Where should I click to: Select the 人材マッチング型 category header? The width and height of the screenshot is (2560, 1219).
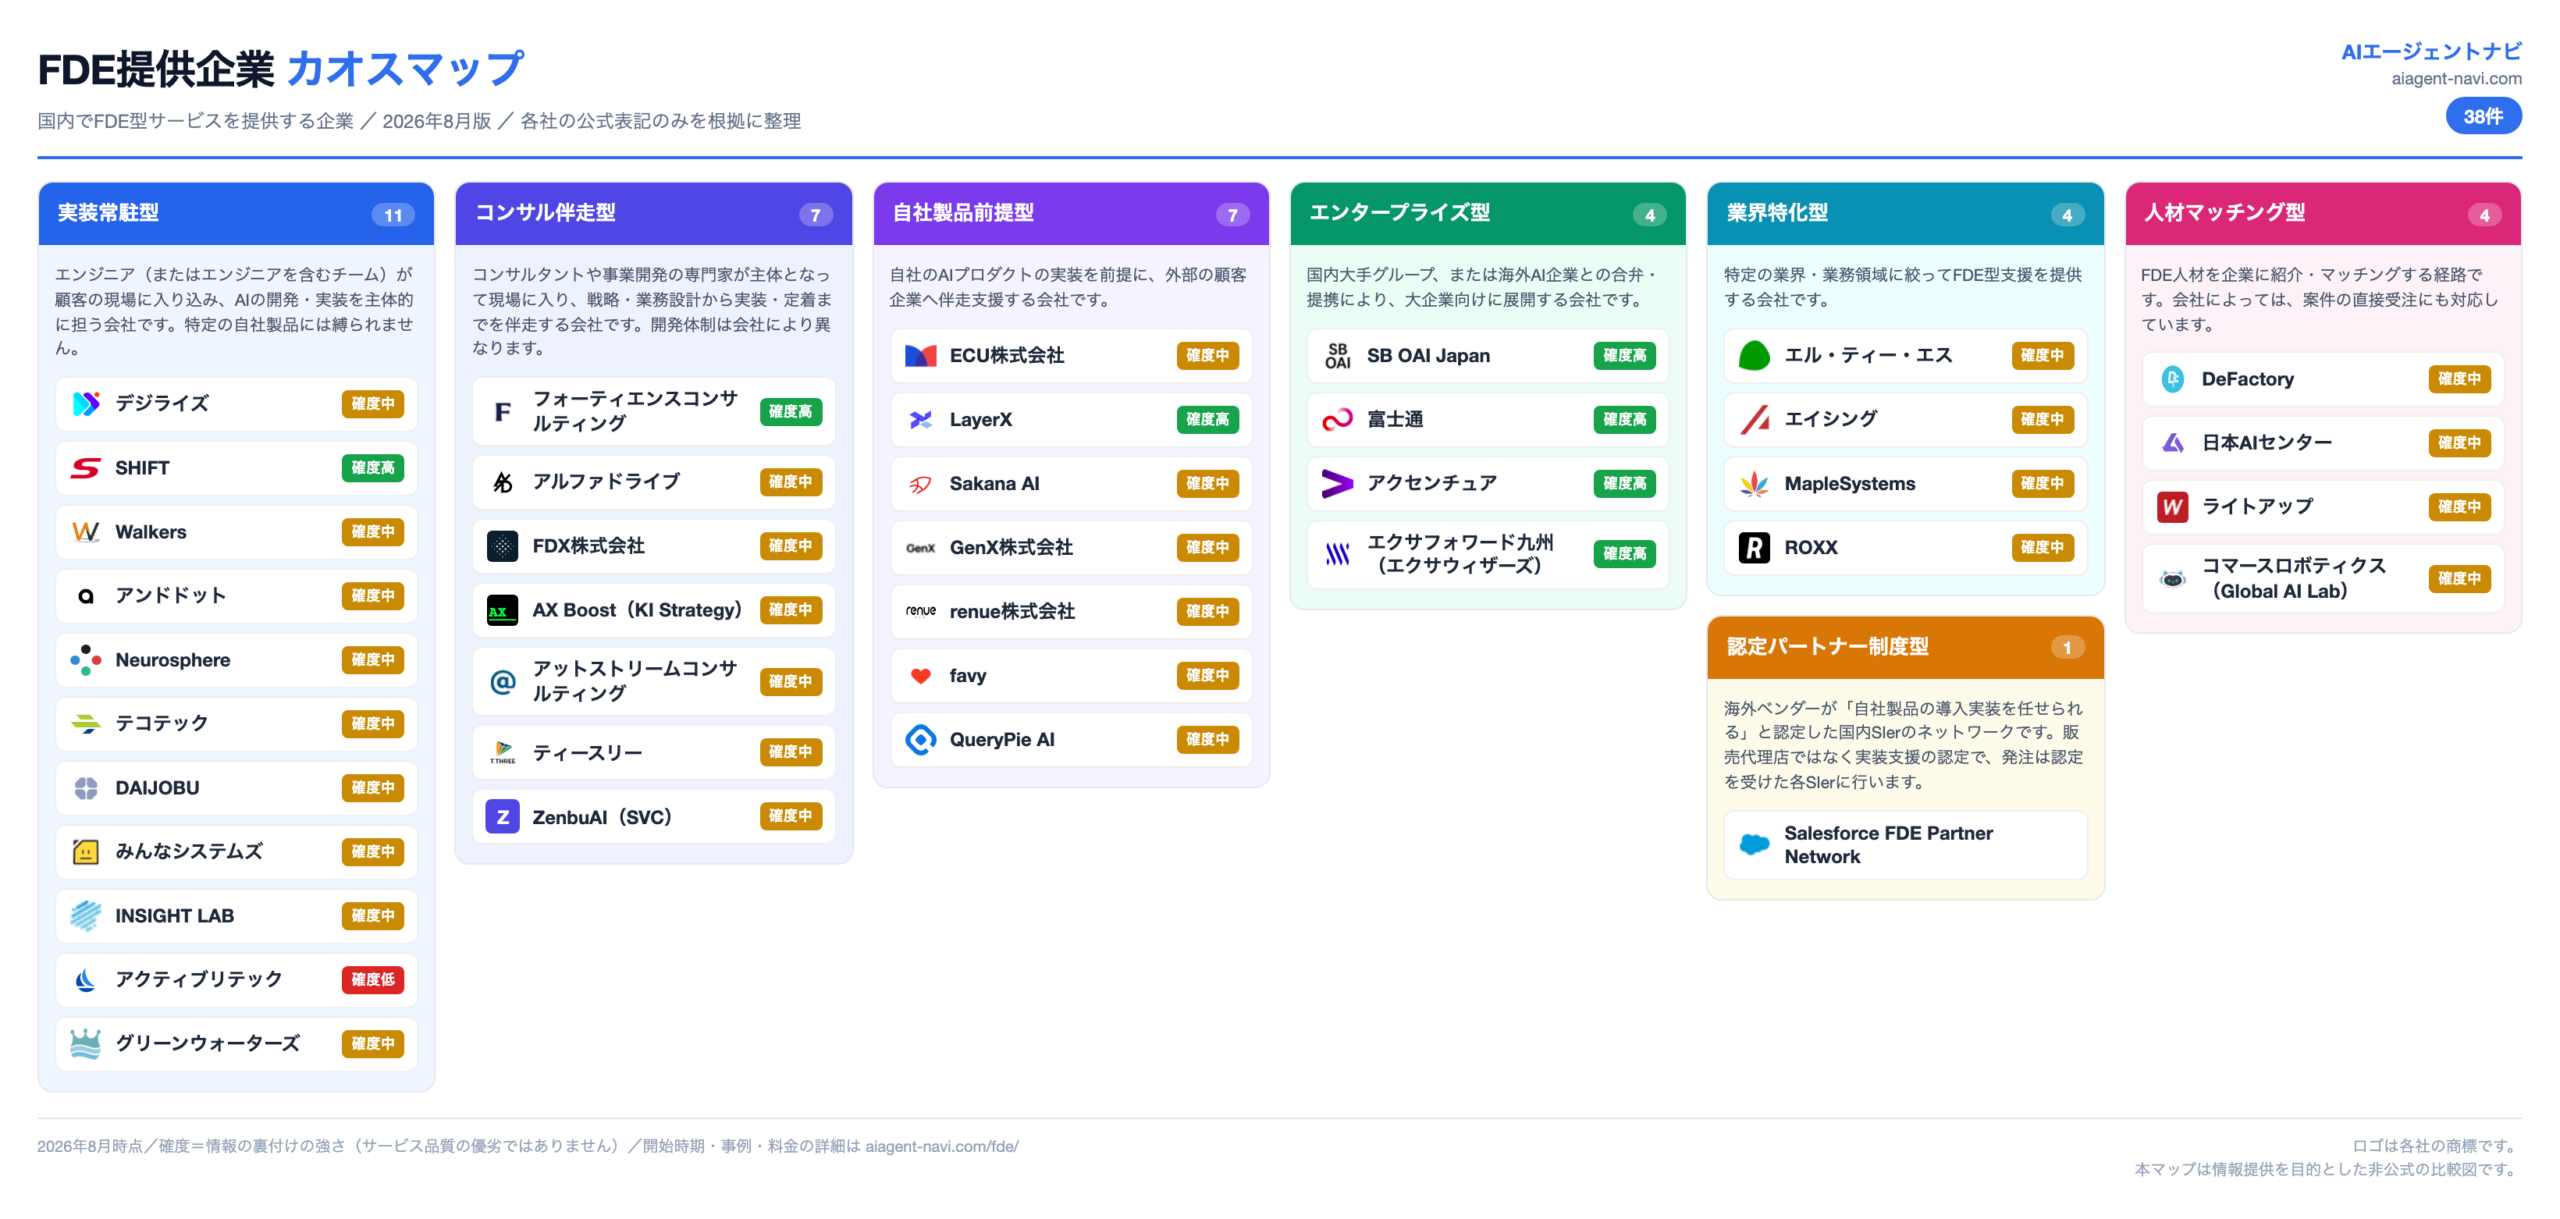pos(2322,213)
